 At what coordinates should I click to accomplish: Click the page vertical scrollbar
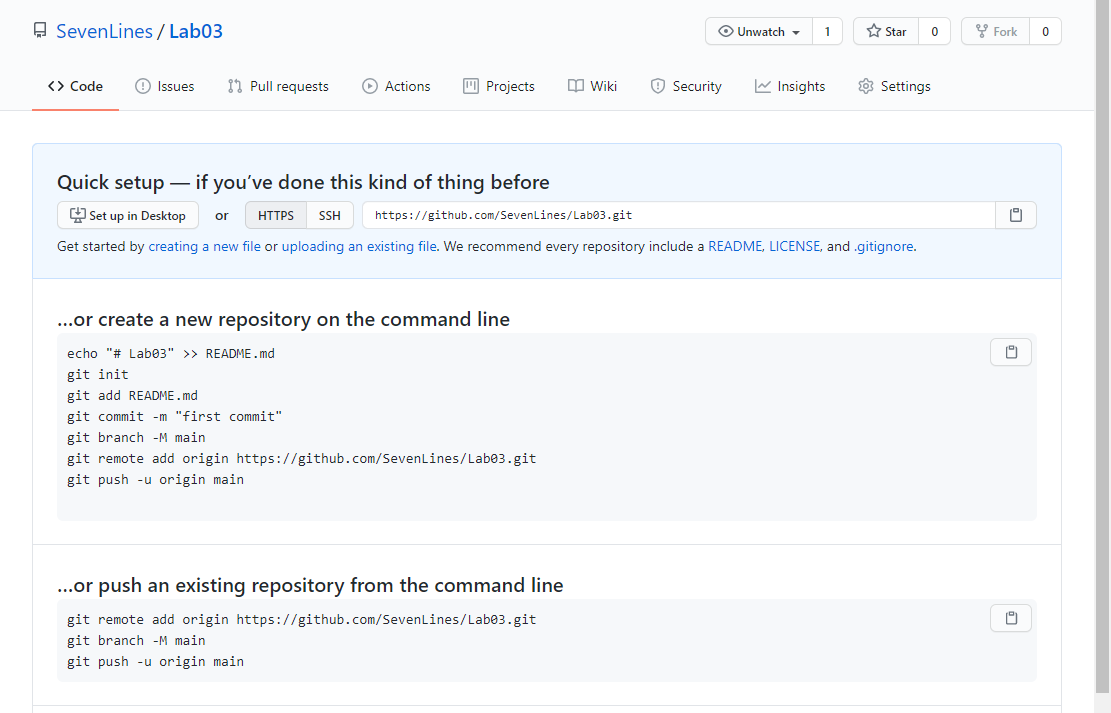(x=1103, y=347)
